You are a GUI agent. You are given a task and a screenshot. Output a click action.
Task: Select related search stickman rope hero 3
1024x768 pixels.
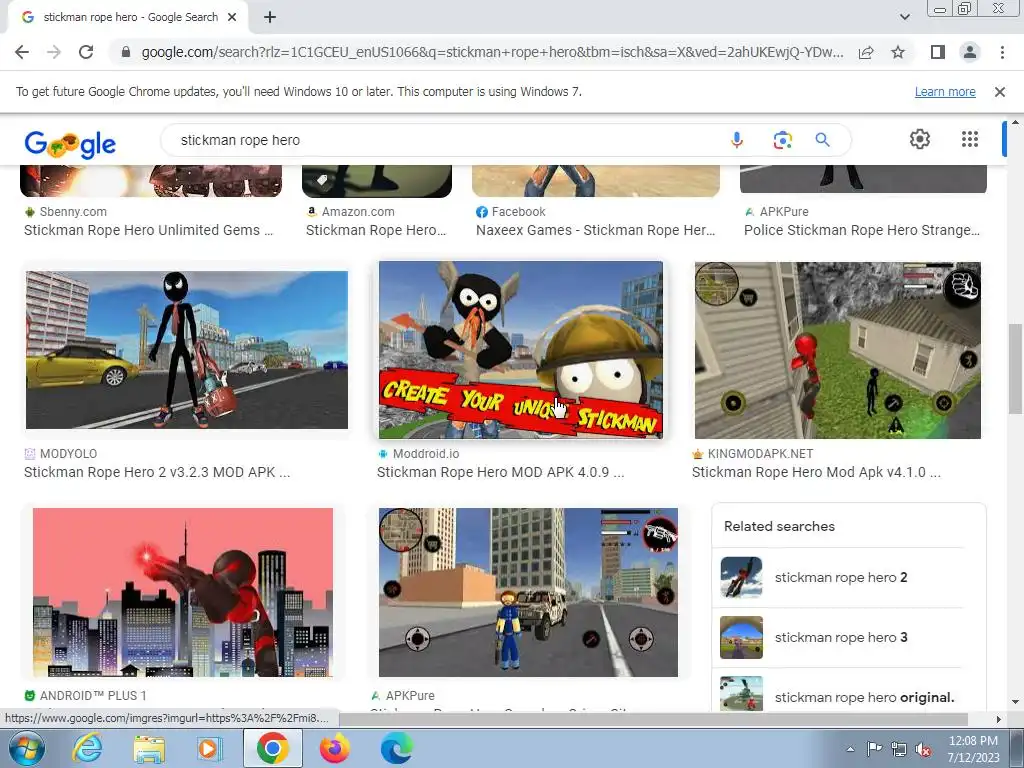coord(842,637)
